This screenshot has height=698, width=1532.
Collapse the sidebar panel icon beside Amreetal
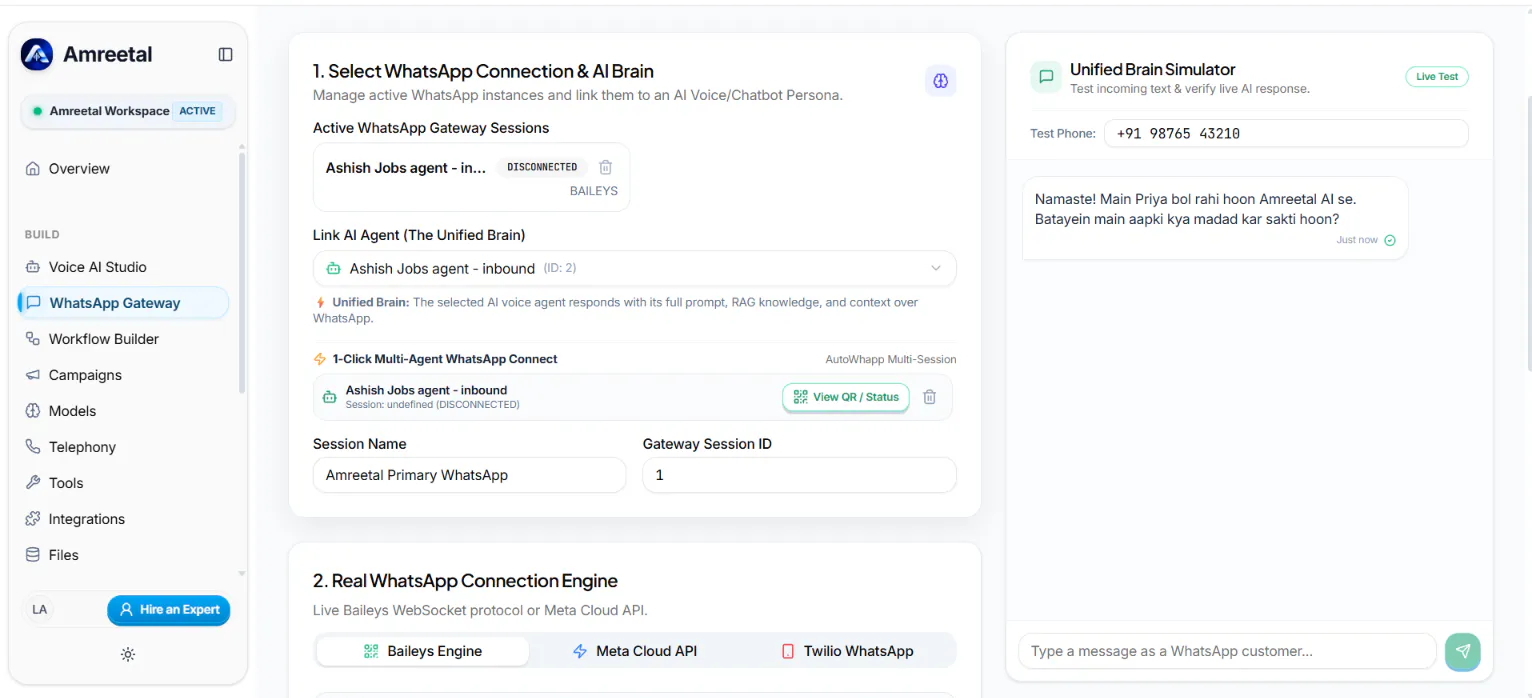tap(225, 54)
